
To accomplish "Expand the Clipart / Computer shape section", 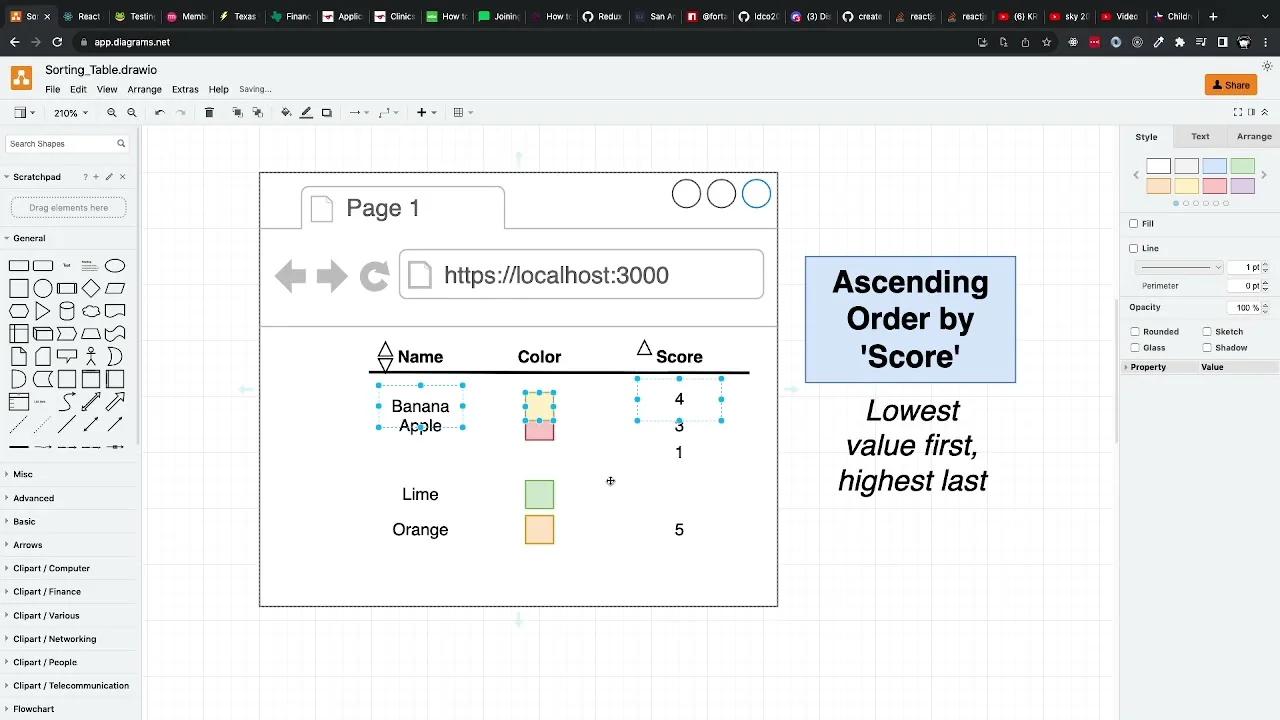I will click(x=51, y=568).
